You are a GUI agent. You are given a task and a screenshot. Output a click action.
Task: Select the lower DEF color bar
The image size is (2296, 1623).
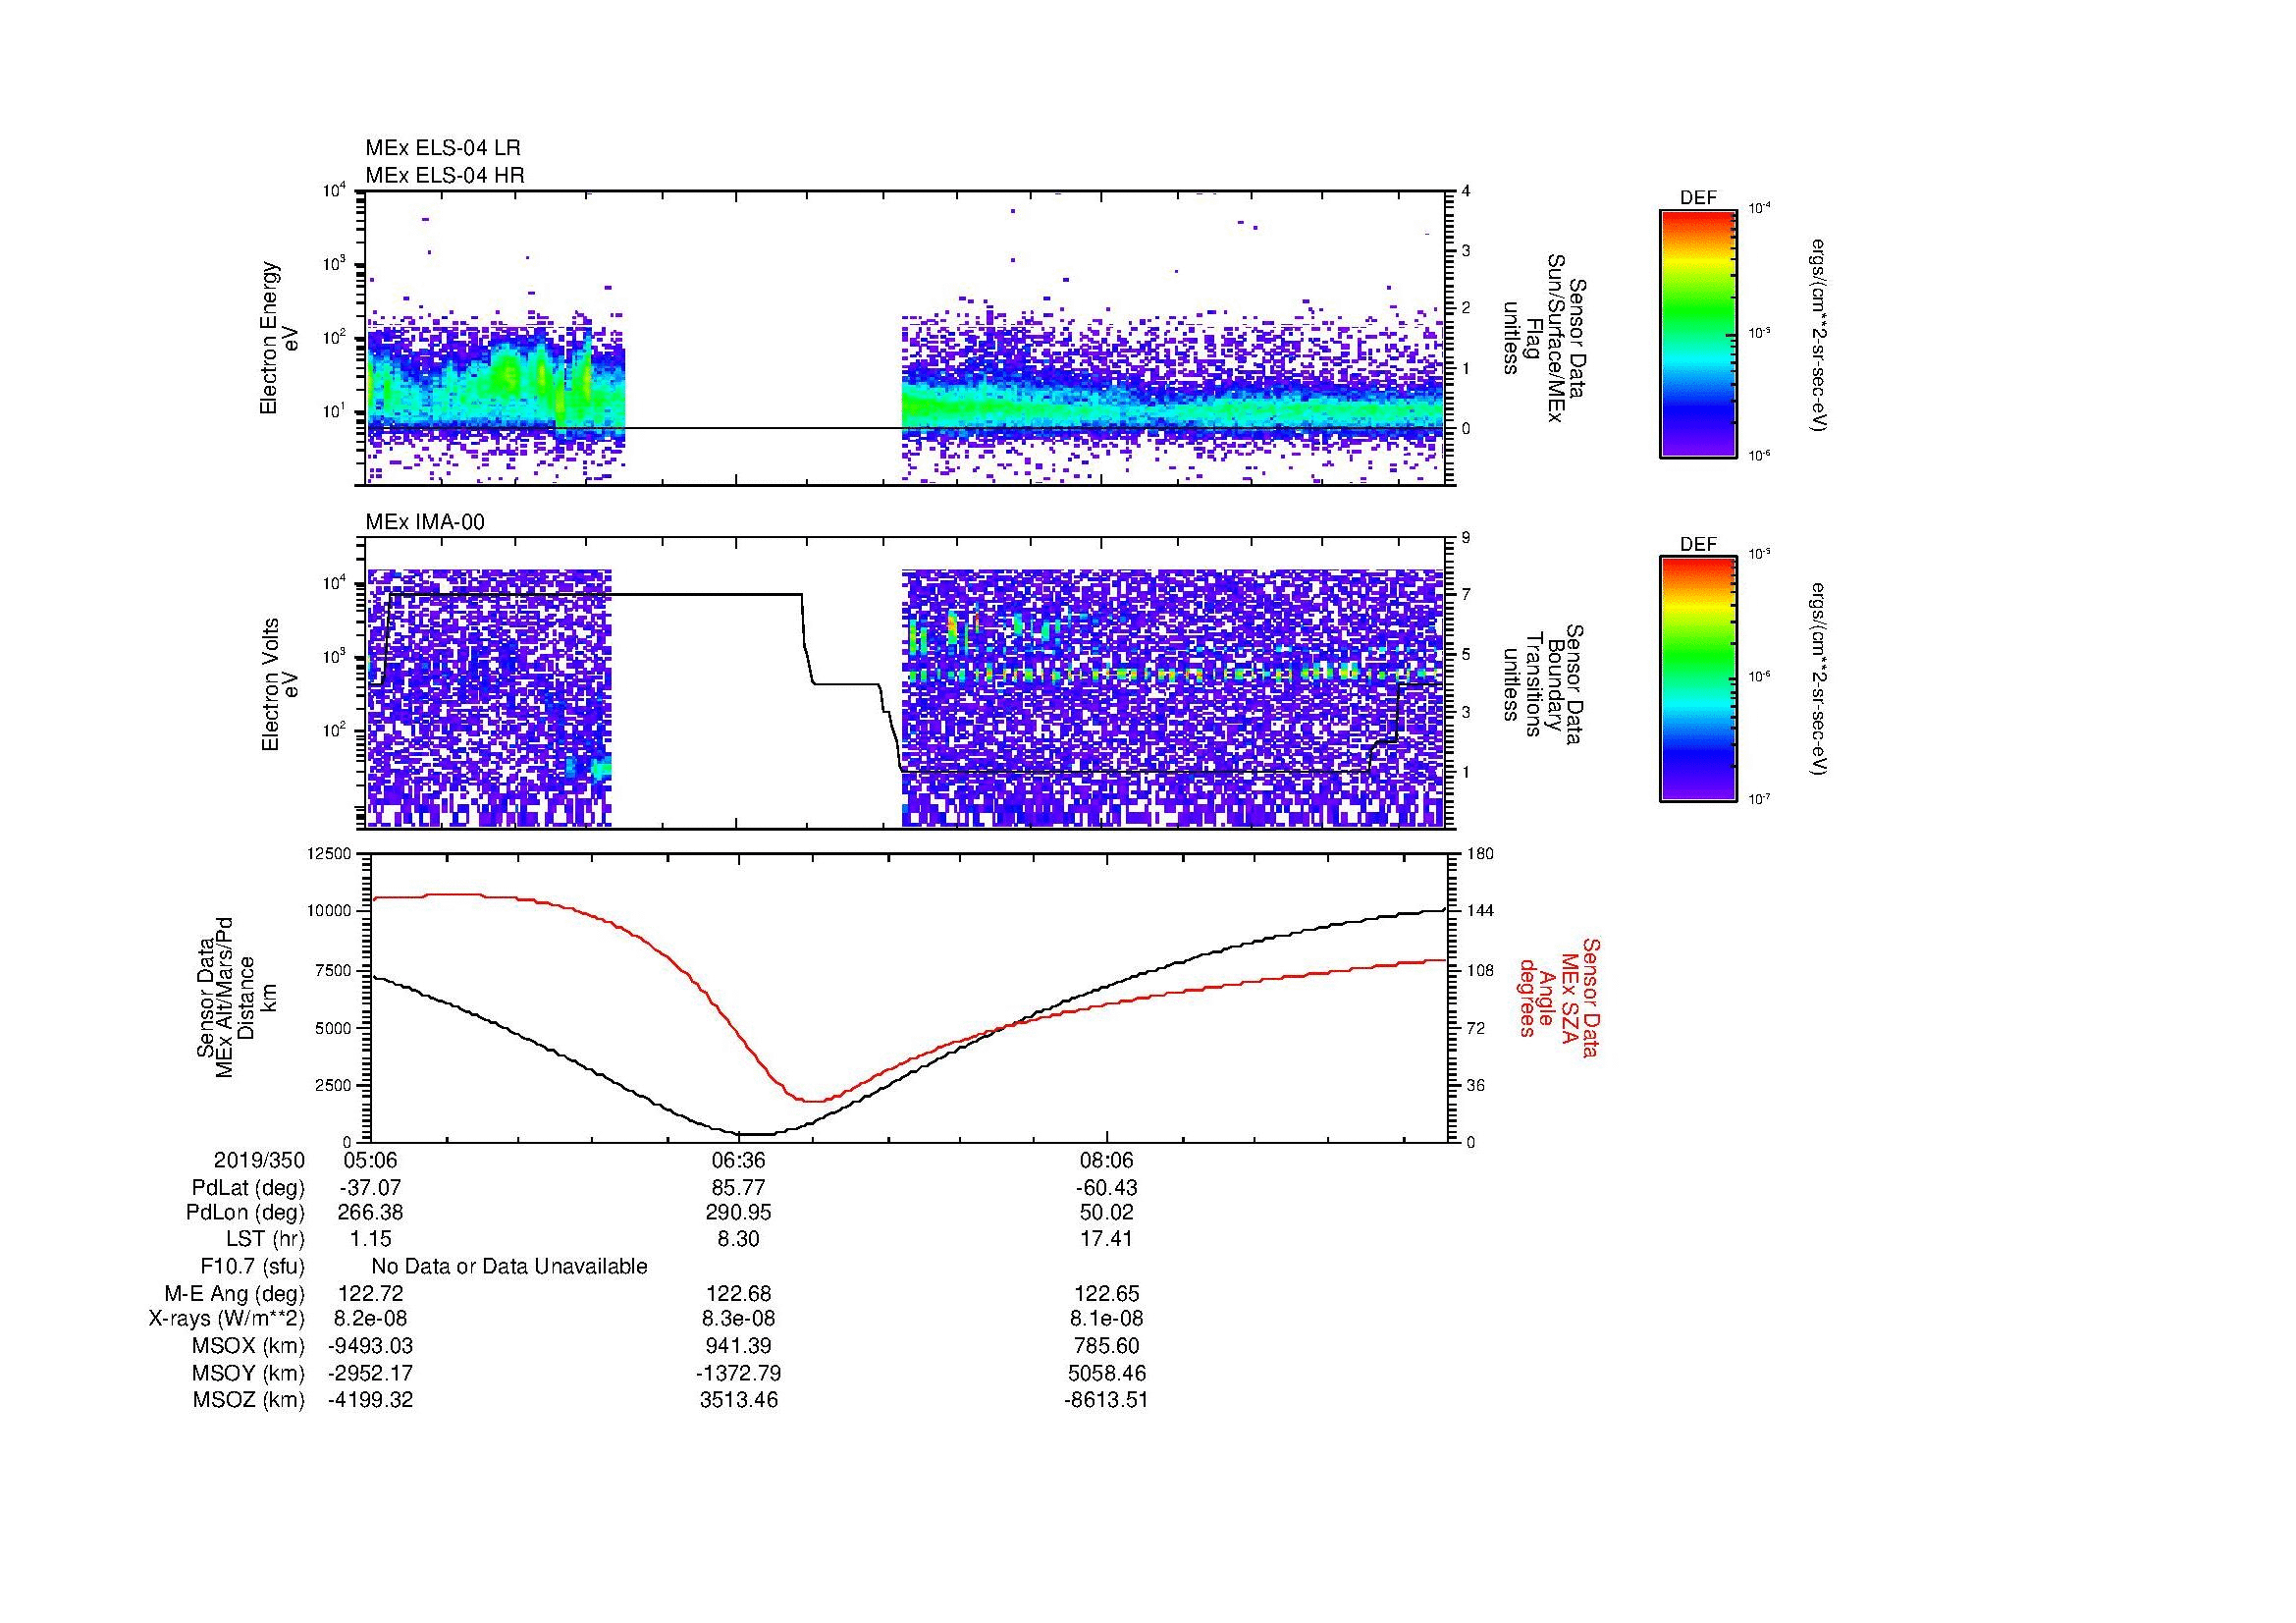pyautogui.click(x=1697, y=679)
